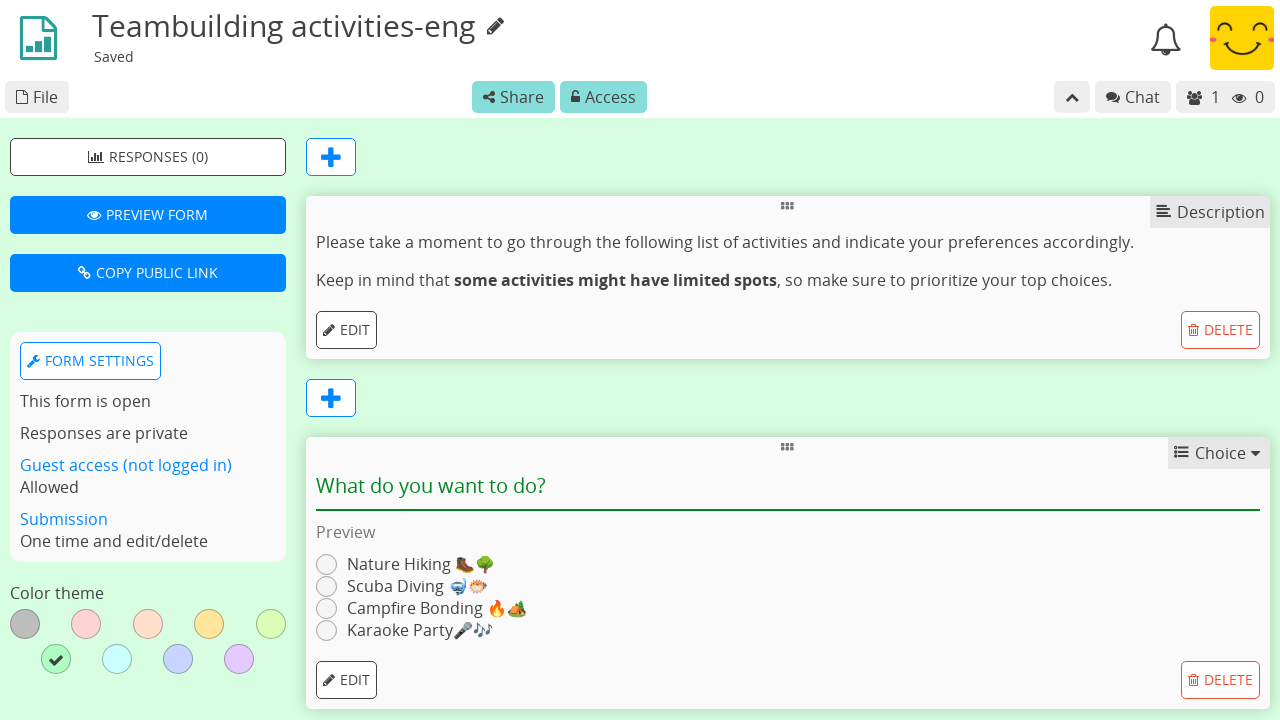This screenshot has height=720, width=1280.
Task: Open the notifications bell
Action: [x=1165, y=38]
